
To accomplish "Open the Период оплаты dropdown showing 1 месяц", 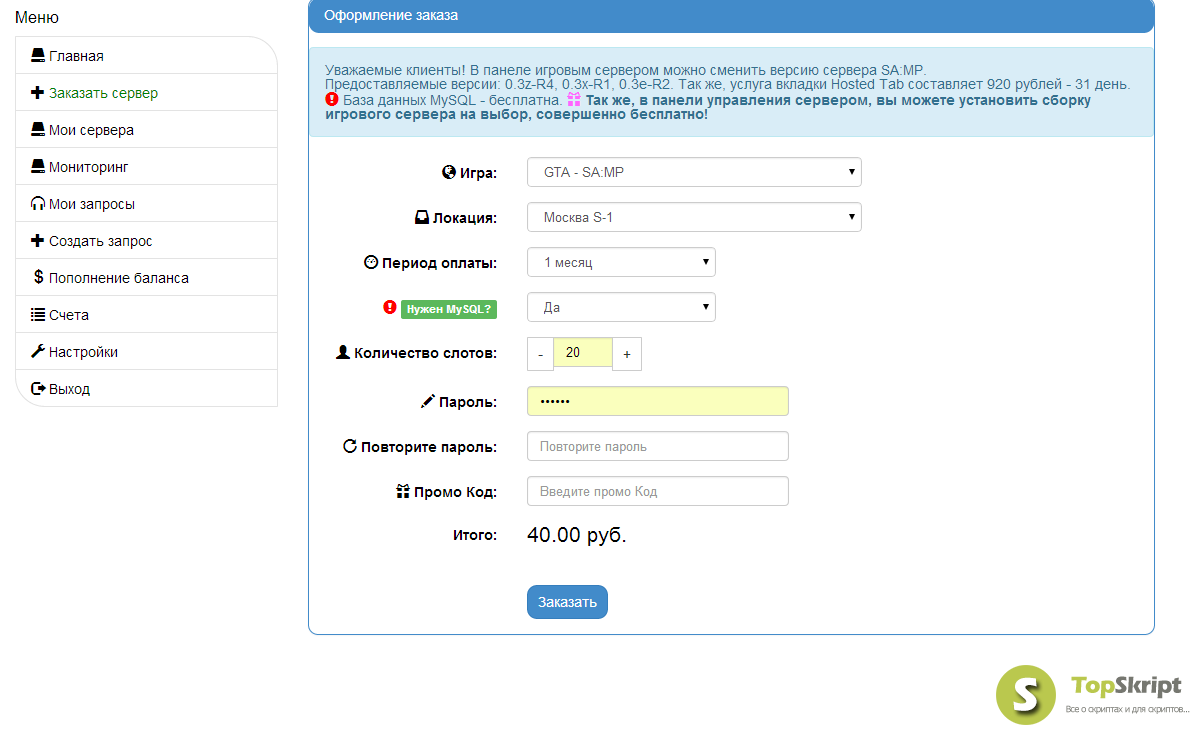I will (x=621, y=262).
